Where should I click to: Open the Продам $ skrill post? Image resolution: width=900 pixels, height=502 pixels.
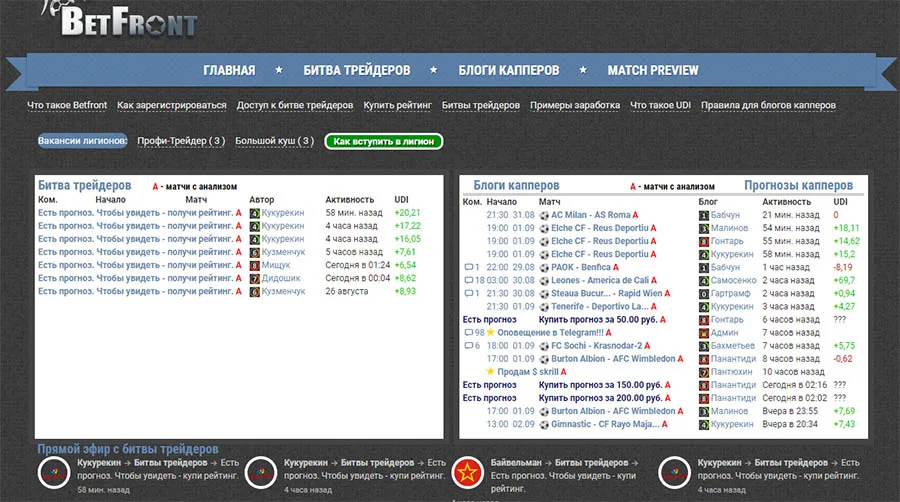tap(527, 372)
